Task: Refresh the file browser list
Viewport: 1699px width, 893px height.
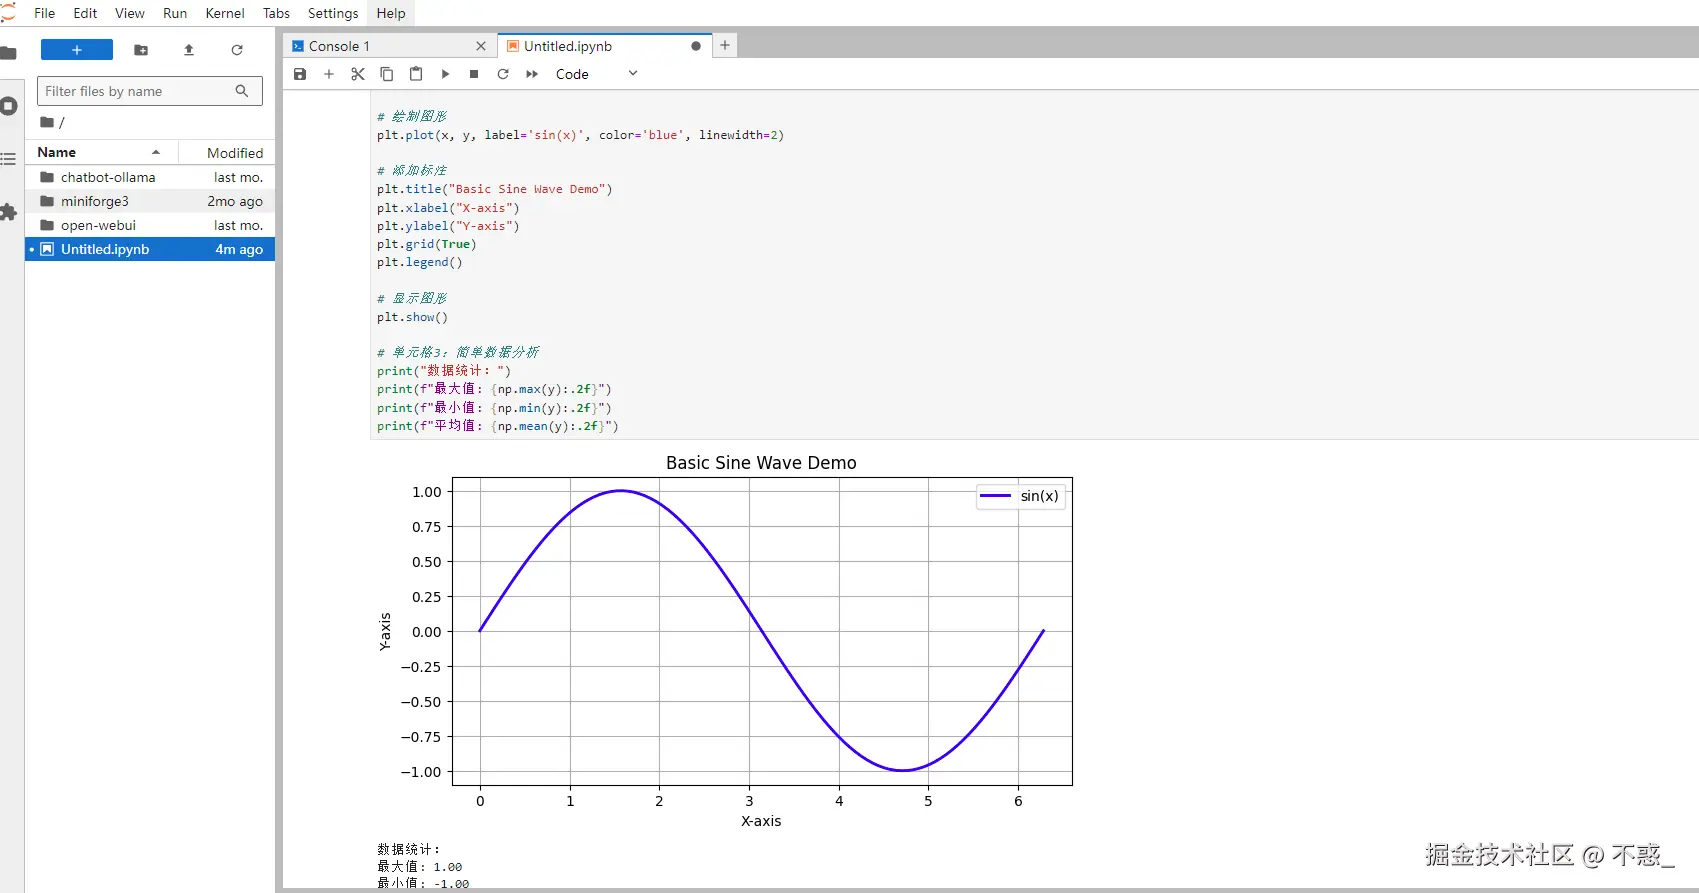Action: point(237,50)
